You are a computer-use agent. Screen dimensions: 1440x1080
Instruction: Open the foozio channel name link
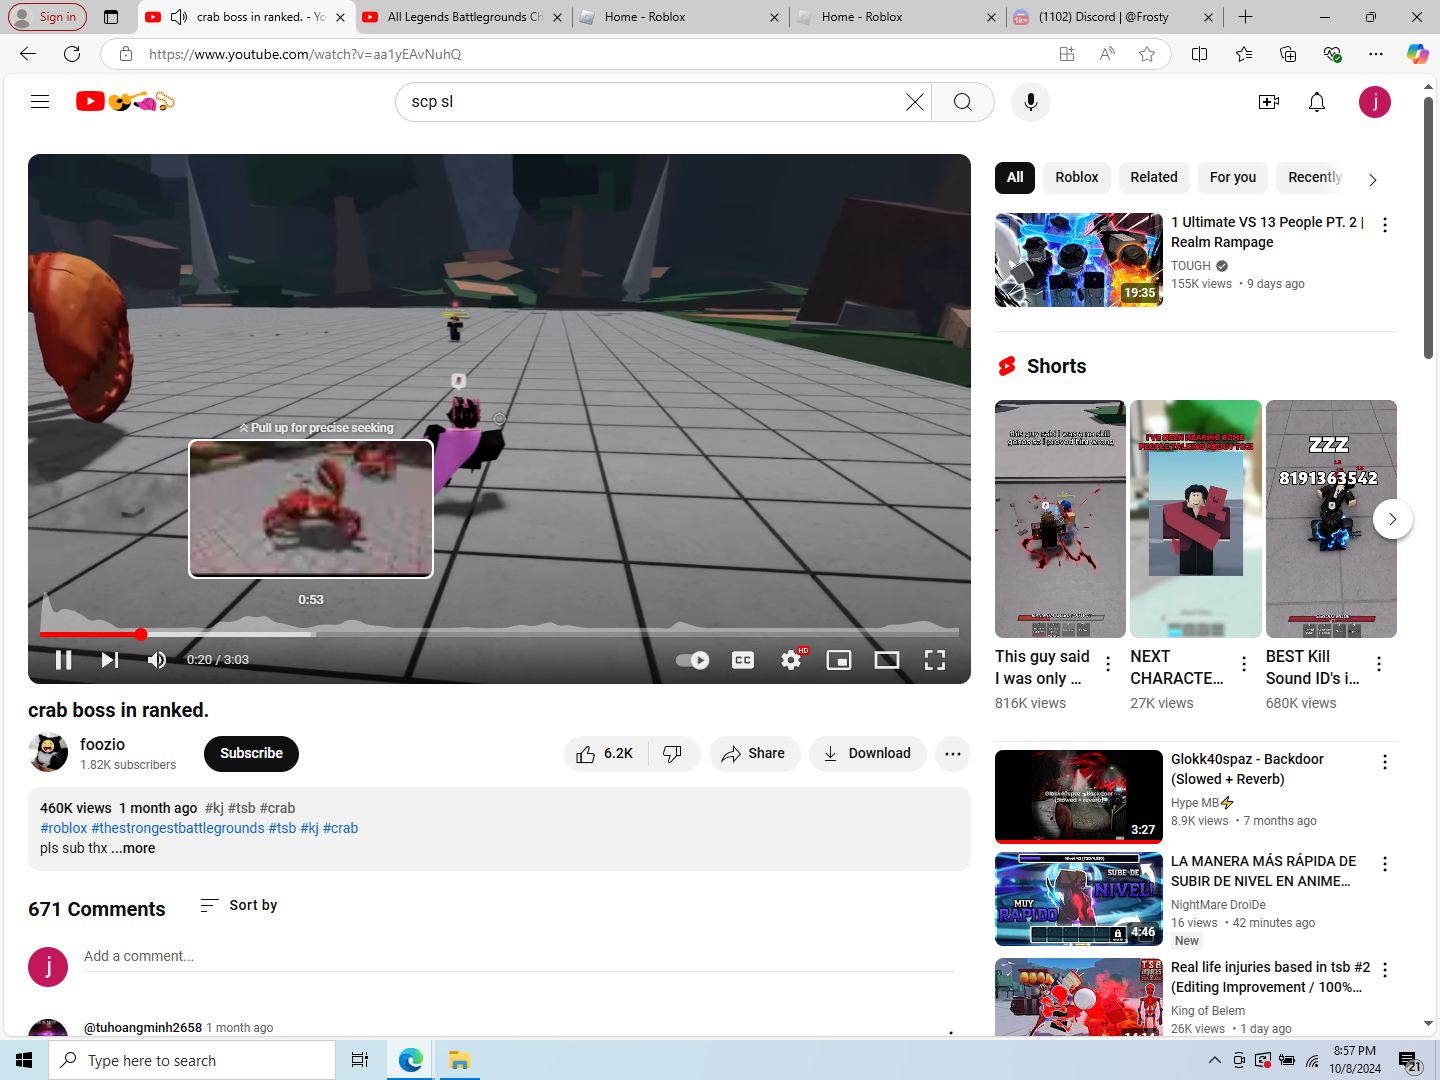[x=102, y=744]
